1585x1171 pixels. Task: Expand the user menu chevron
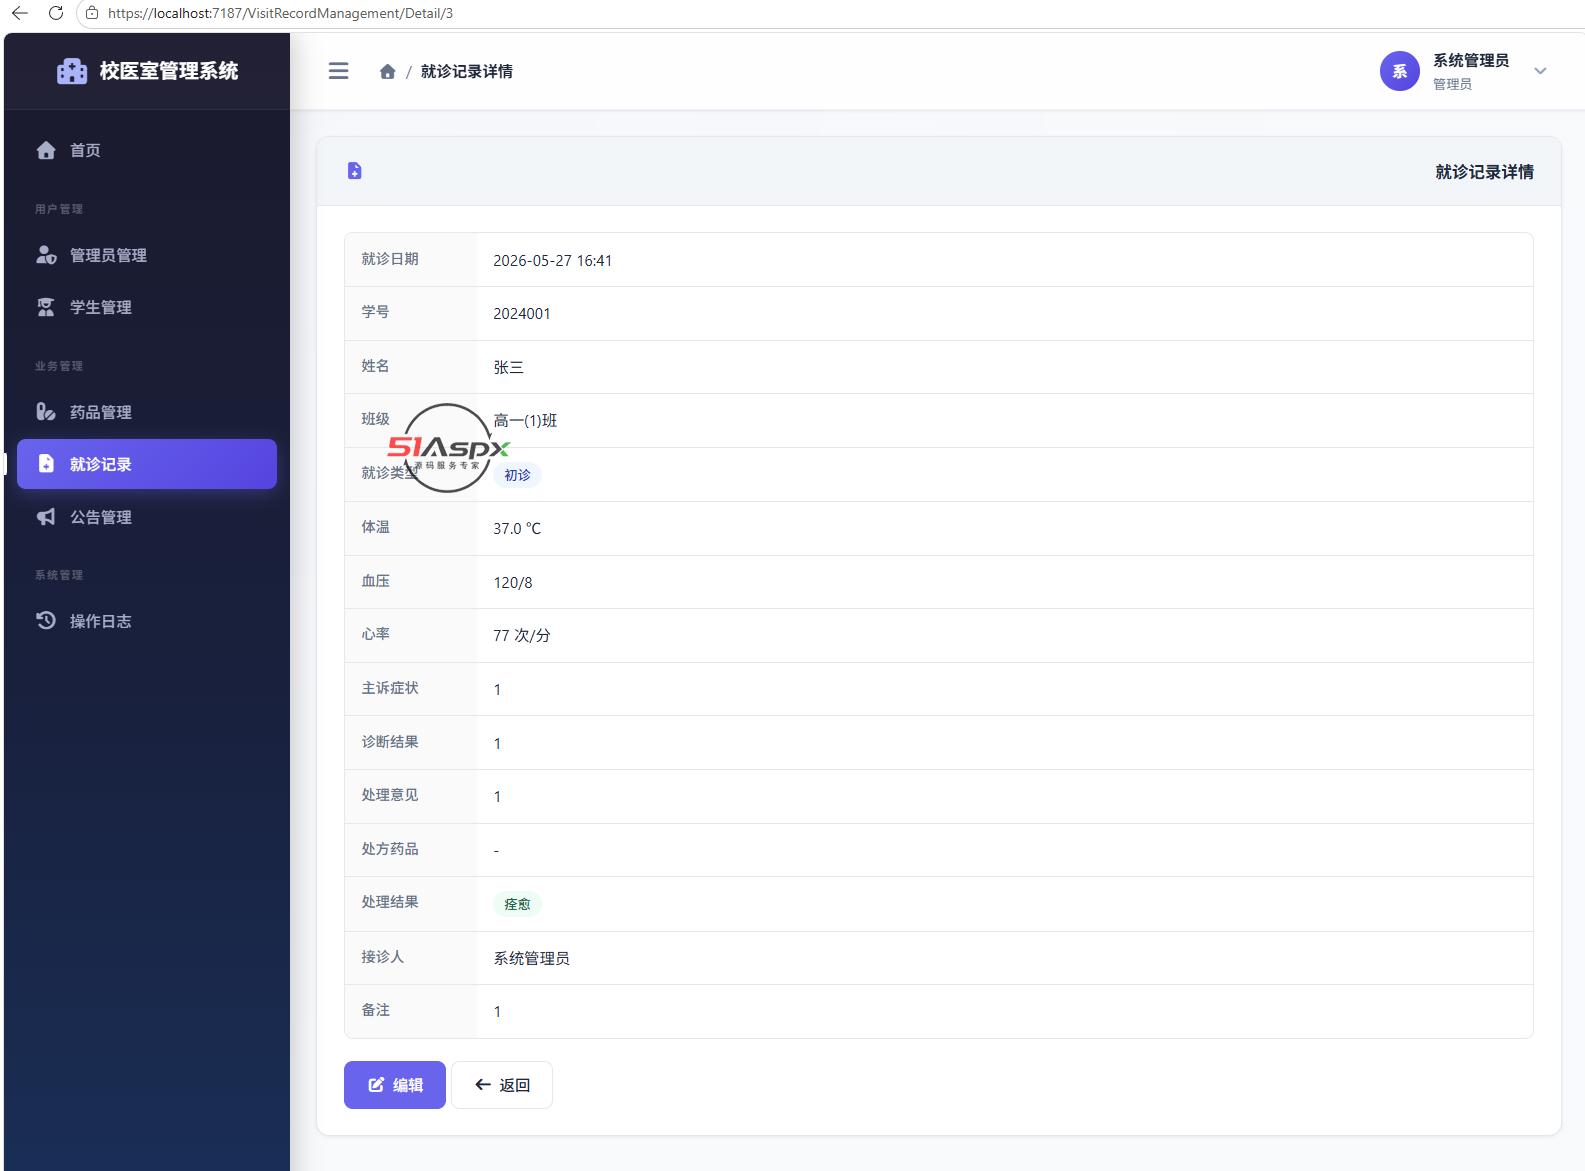coord(1540,71)
